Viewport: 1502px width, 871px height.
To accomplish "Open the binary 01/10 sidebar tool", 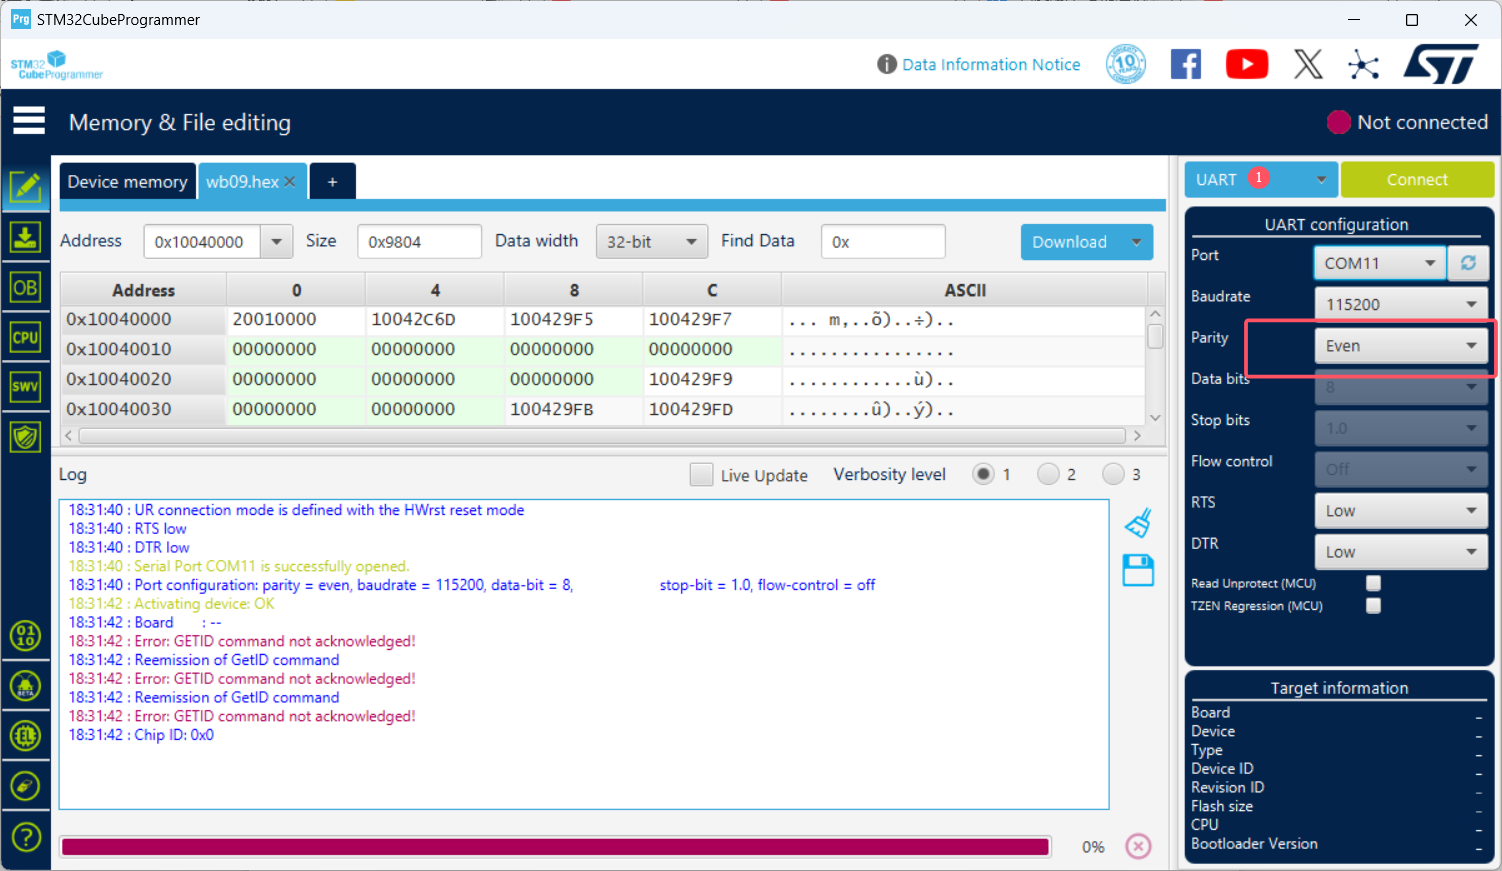I will click(x=25, y=636).
